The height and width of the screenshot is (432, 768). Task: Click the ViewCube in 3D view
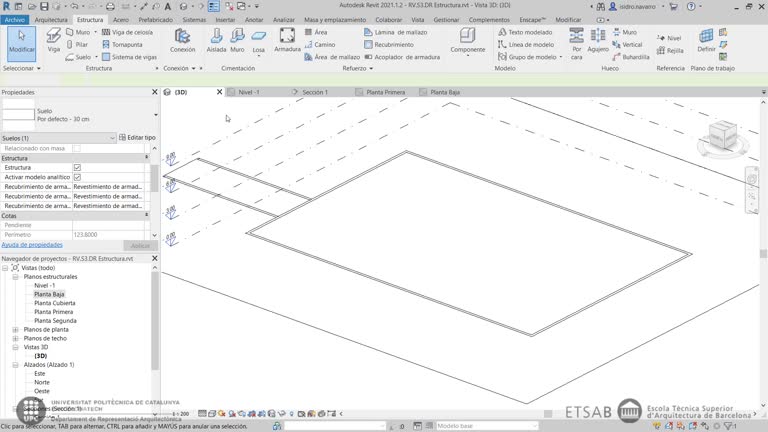tap(724, 134)
